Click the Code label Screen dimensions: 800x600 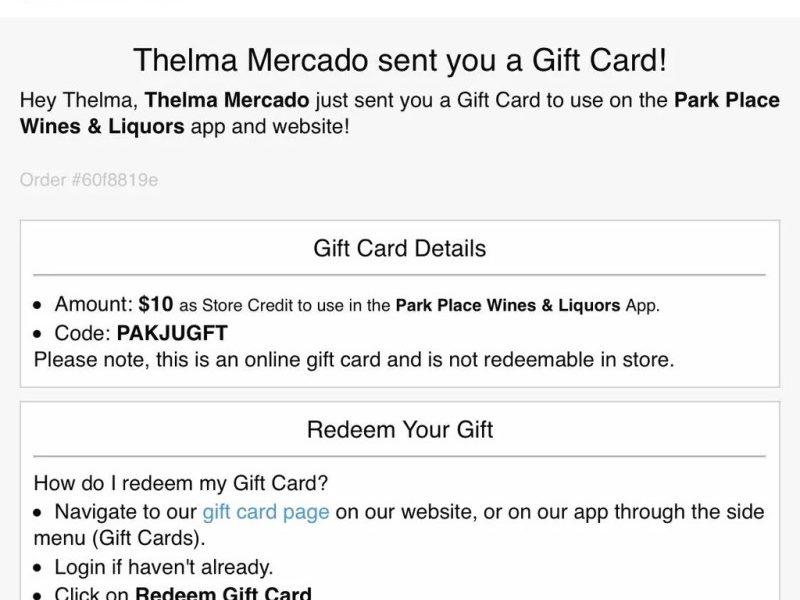tap(83, 333)
